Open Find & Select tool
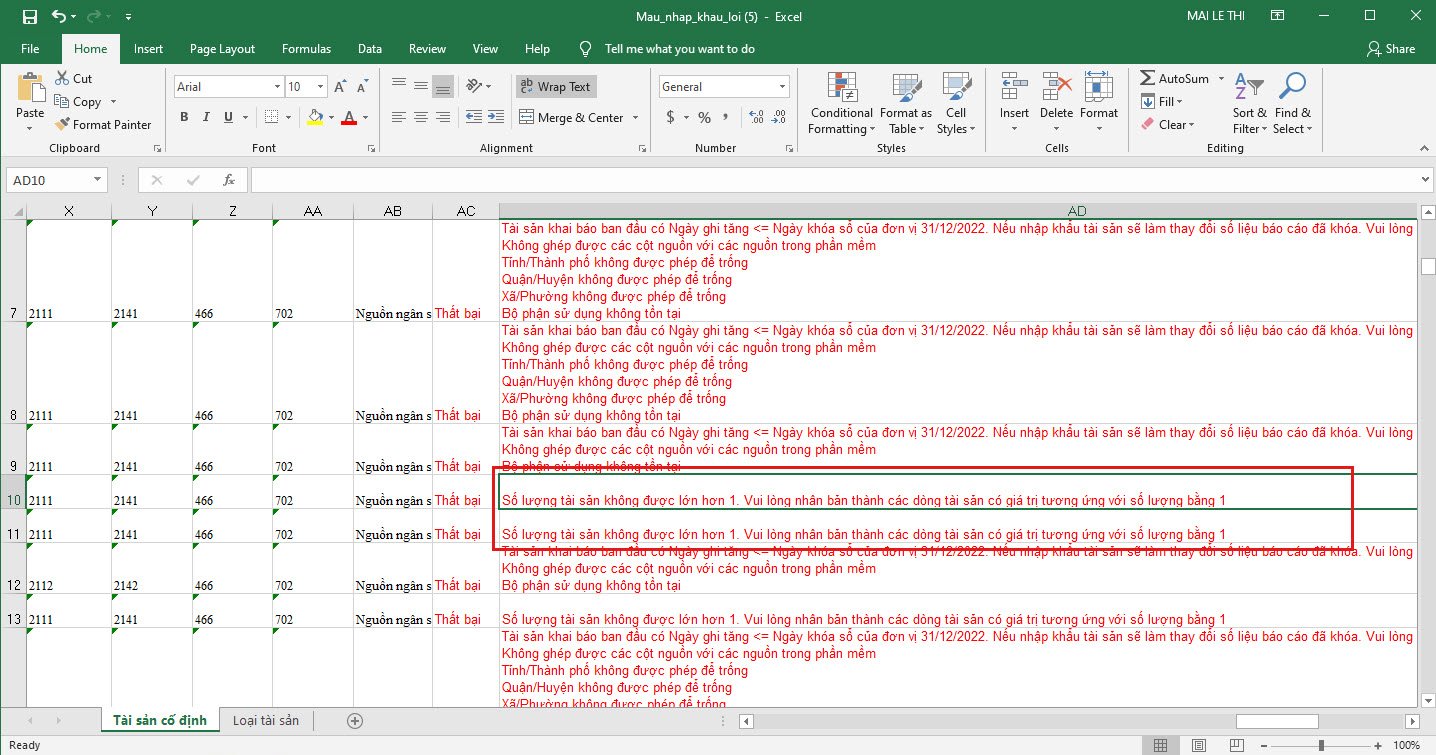This screenshot has width=1436, height=755. 1292,105
